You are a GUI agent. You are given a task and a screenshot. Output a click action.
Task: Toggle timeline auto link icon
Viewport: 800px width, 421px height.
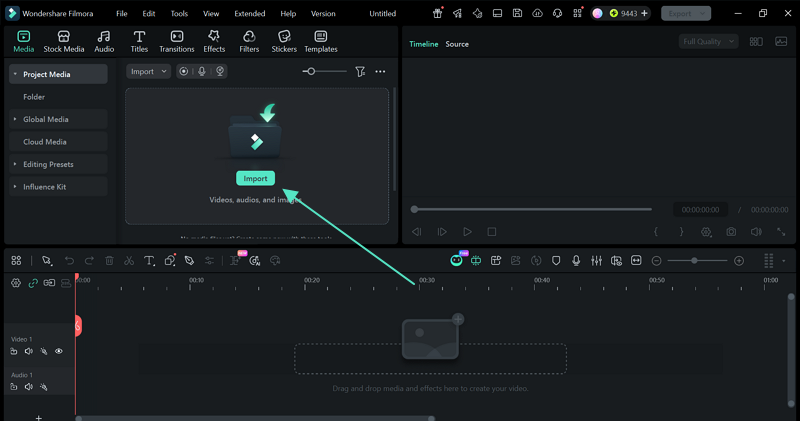[x=33, y=283]
